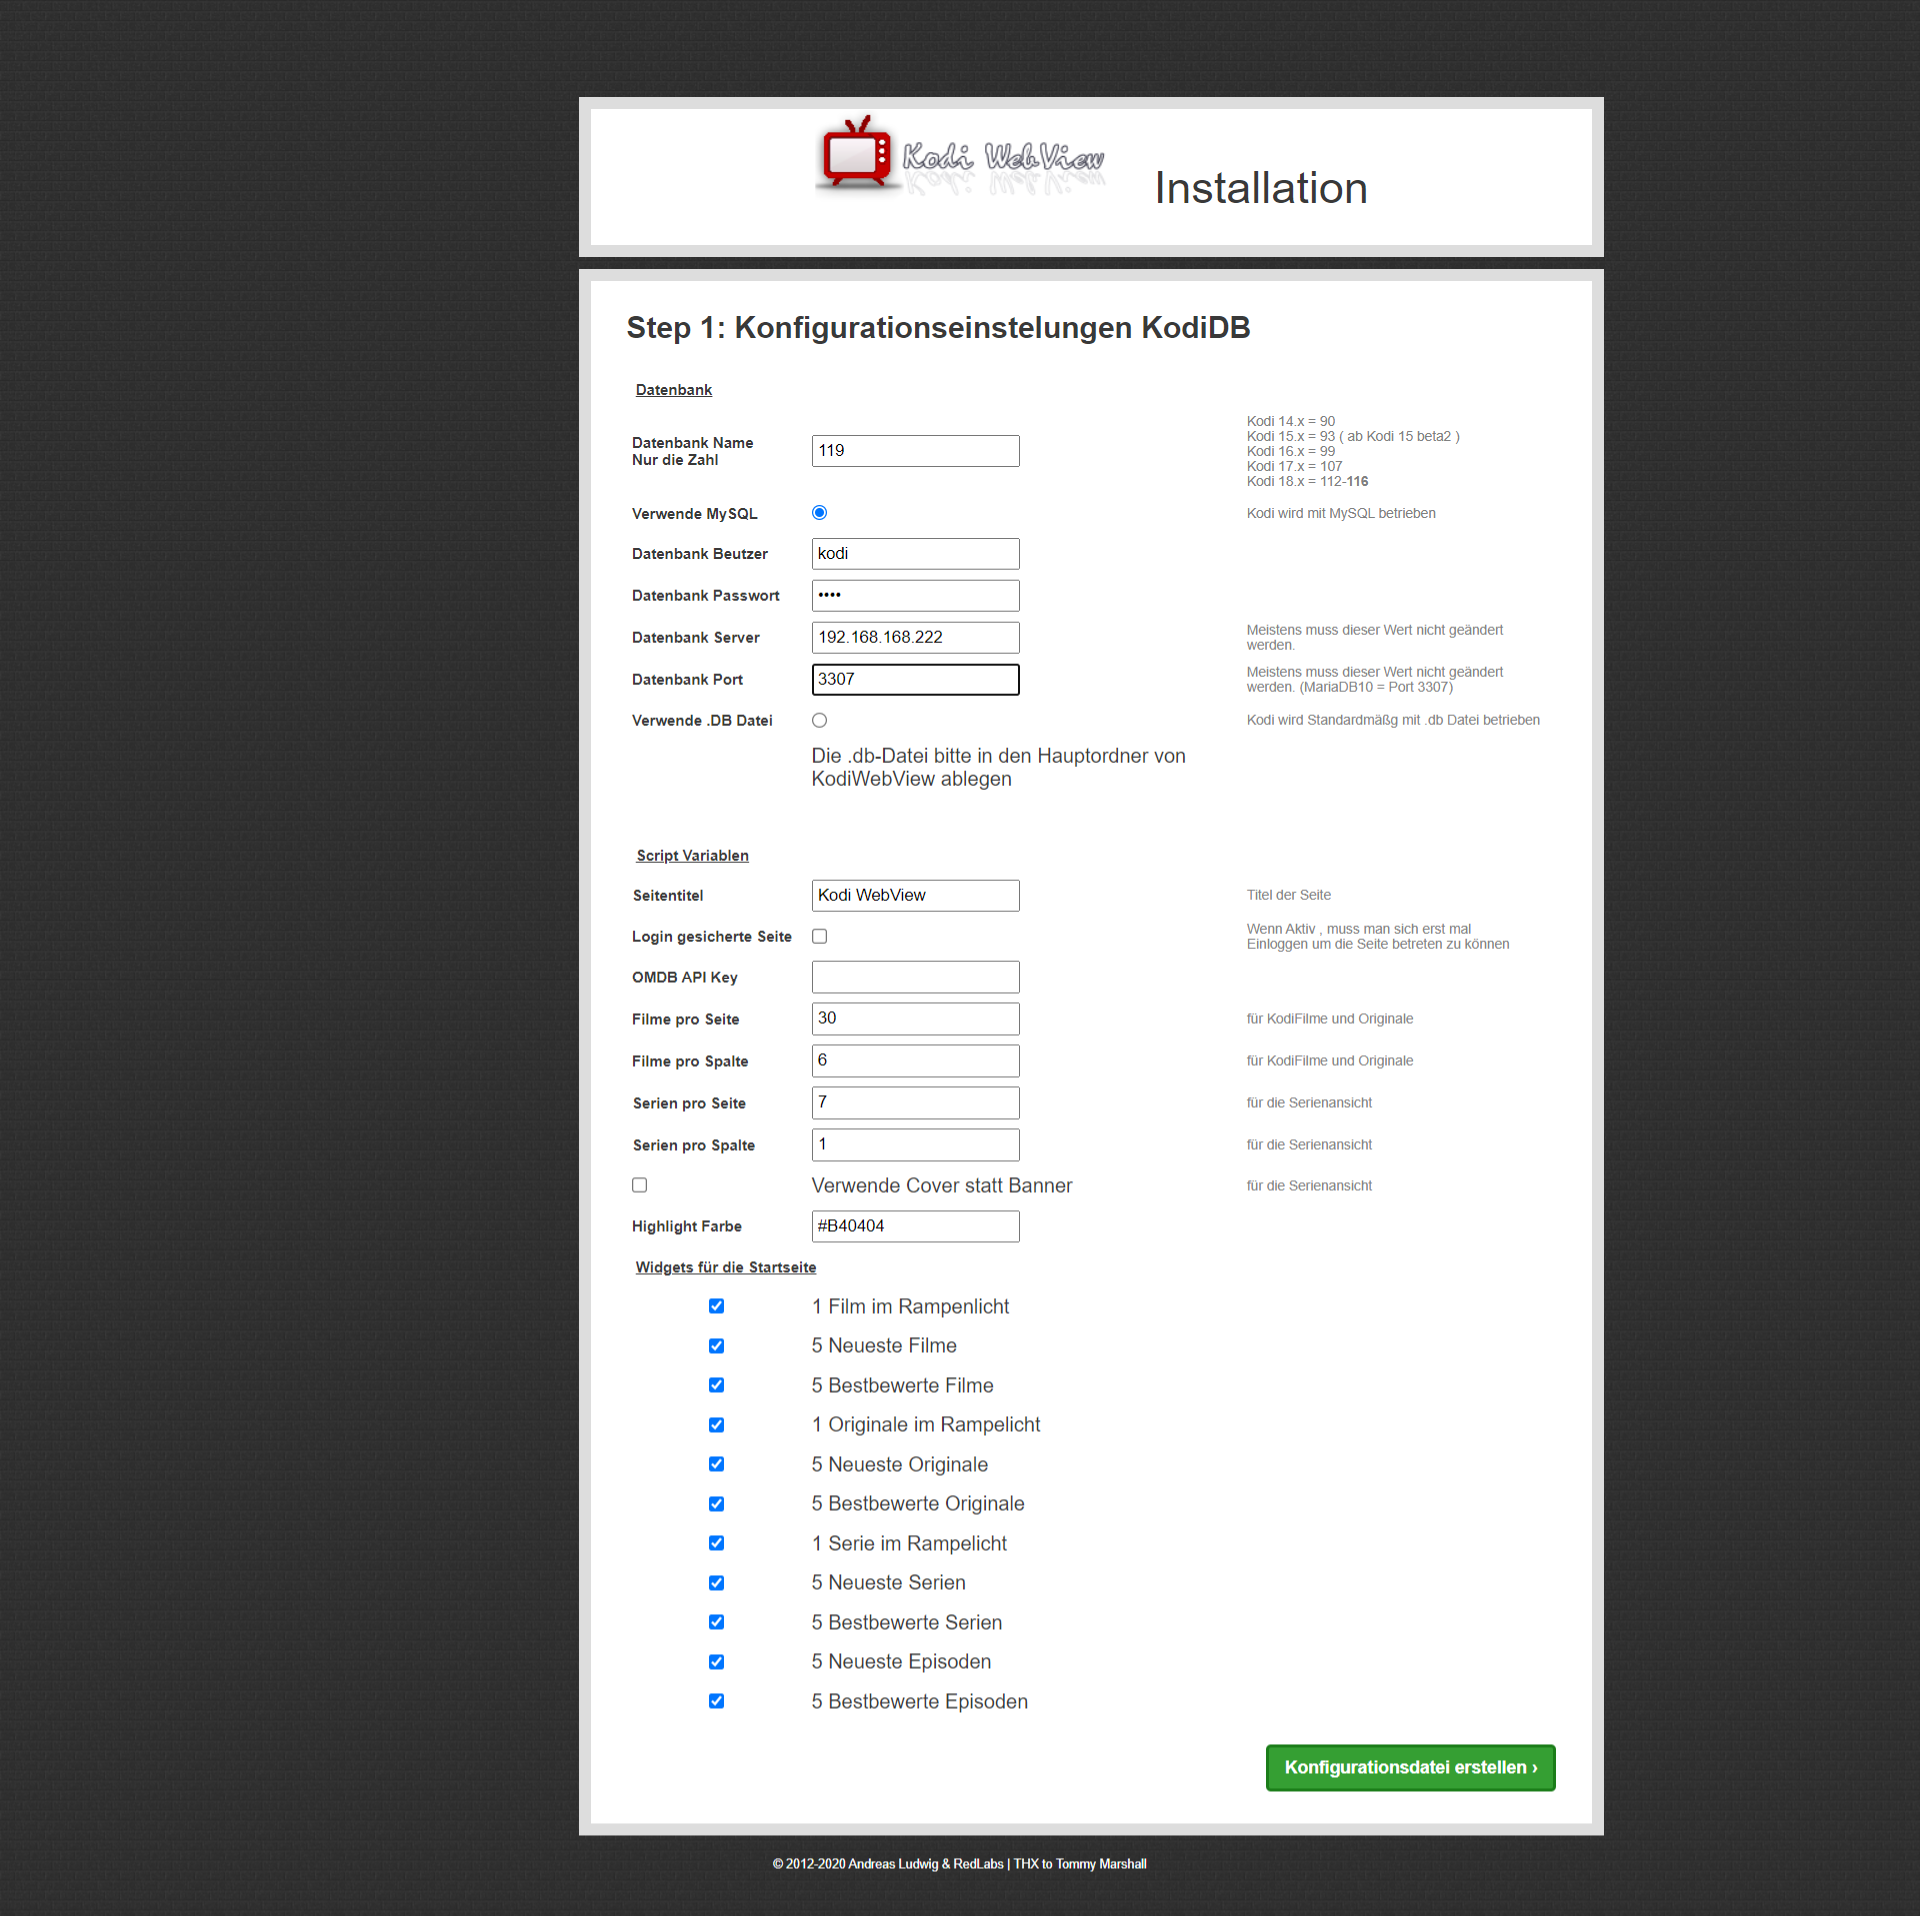Select the Verwende .DB Datei radio button
Screen dimensions: 1920x1916
point(819,720)
